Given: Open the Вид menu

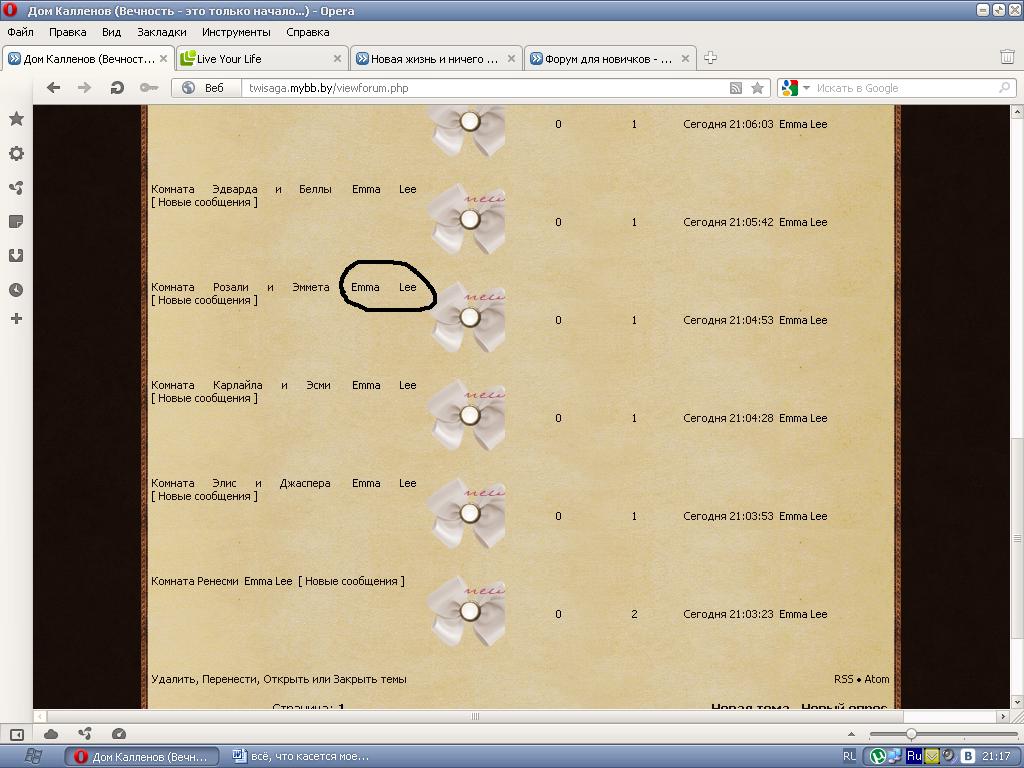Looking at the screenshot, I should point(111,32).
